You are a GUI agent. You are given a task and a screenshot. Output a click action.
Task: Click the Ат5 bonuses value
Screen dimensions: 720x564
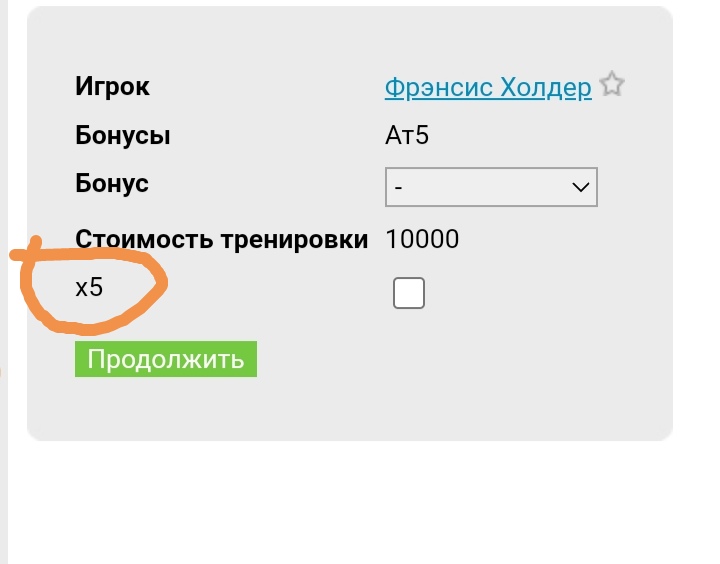coord(407,136)
